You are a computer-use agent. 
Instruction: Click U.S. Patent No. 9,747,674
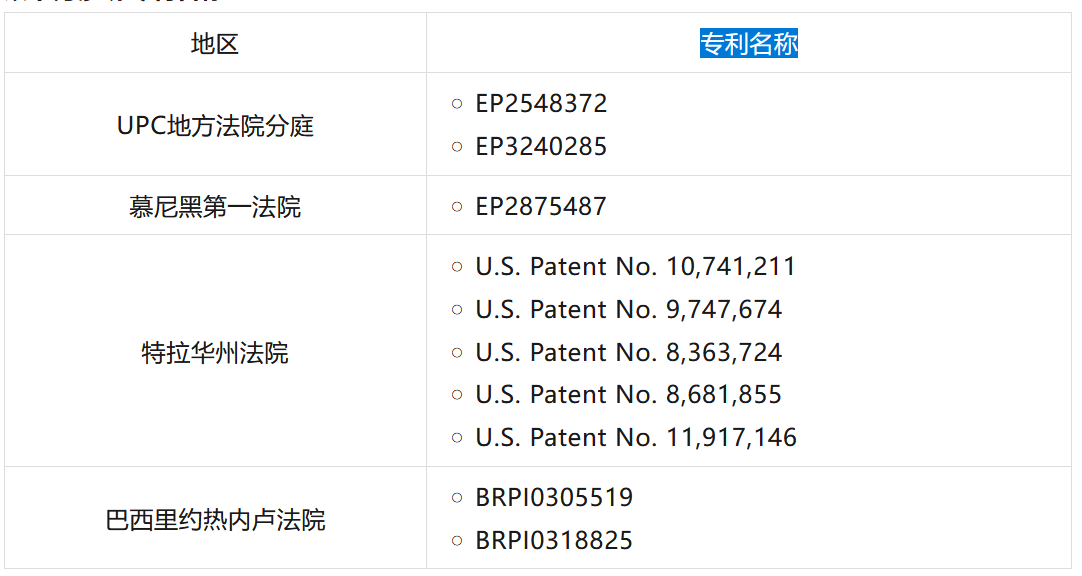tap(628, 310)
